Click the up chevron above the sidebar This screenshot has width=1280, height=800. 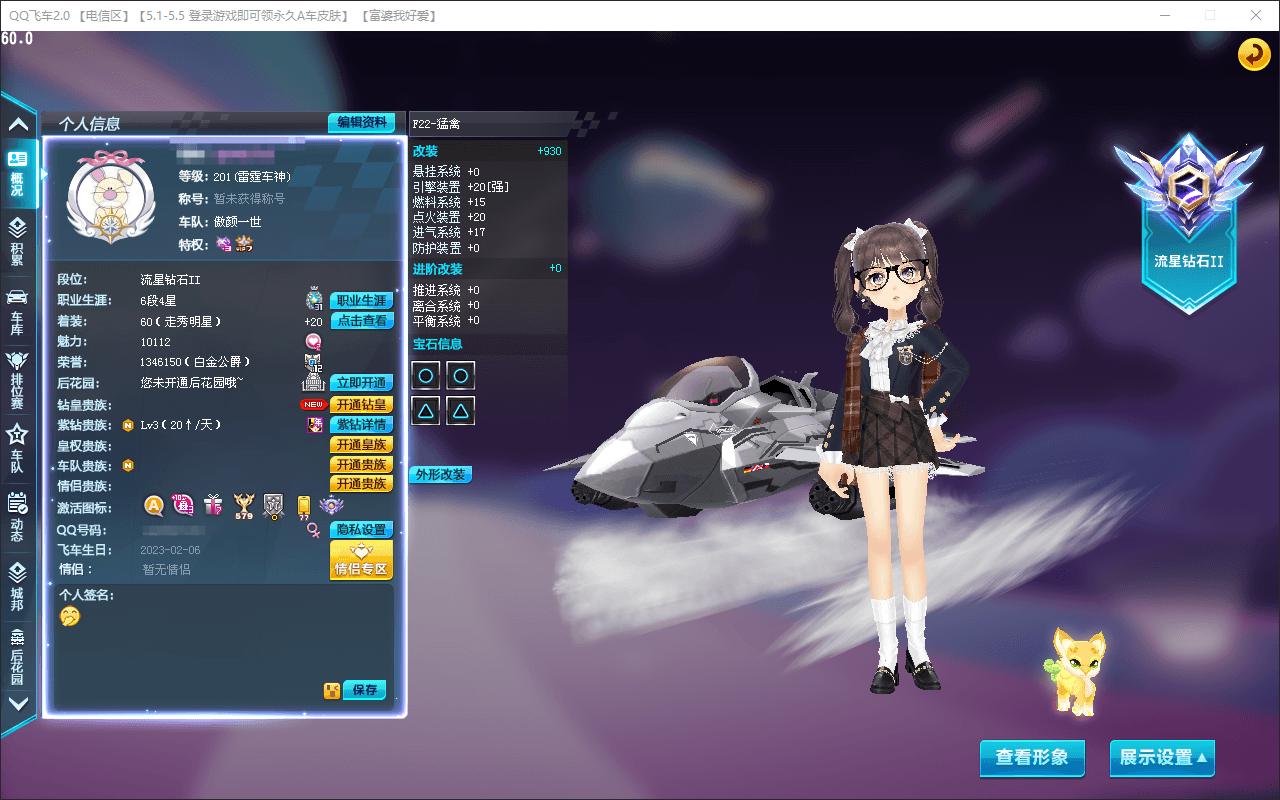(x=18, y=124)
